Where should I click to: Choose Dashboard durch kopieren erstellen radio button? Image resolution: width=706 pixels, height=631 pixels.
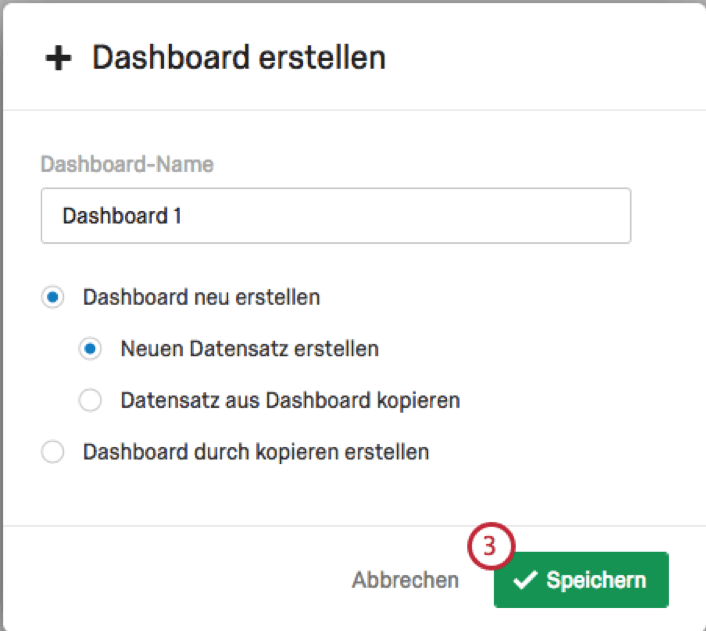(x=53, y=452)
